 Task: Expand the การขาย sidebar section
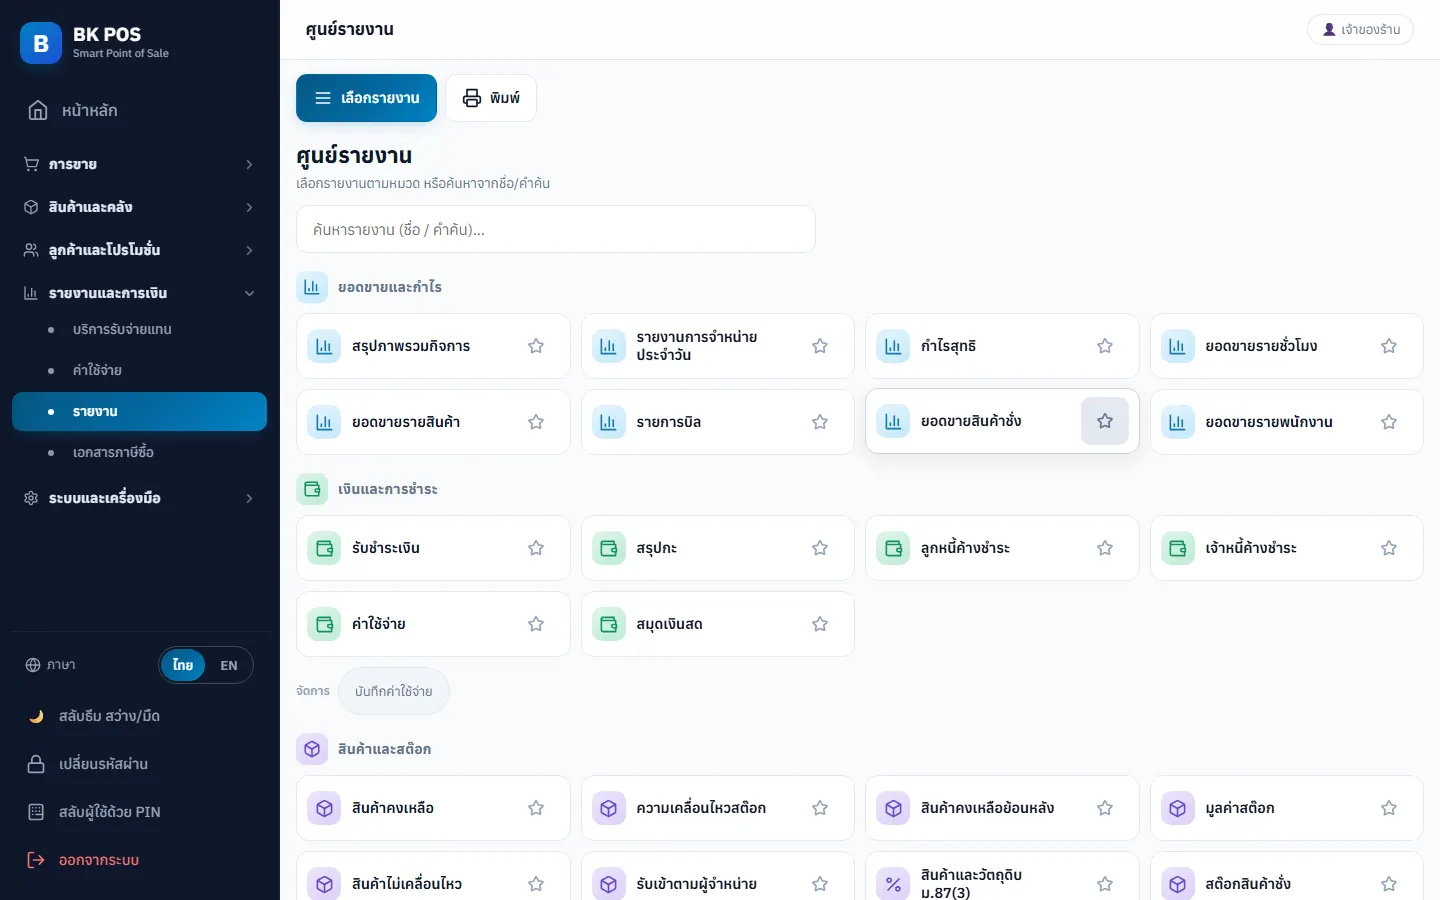coord(139,164)
